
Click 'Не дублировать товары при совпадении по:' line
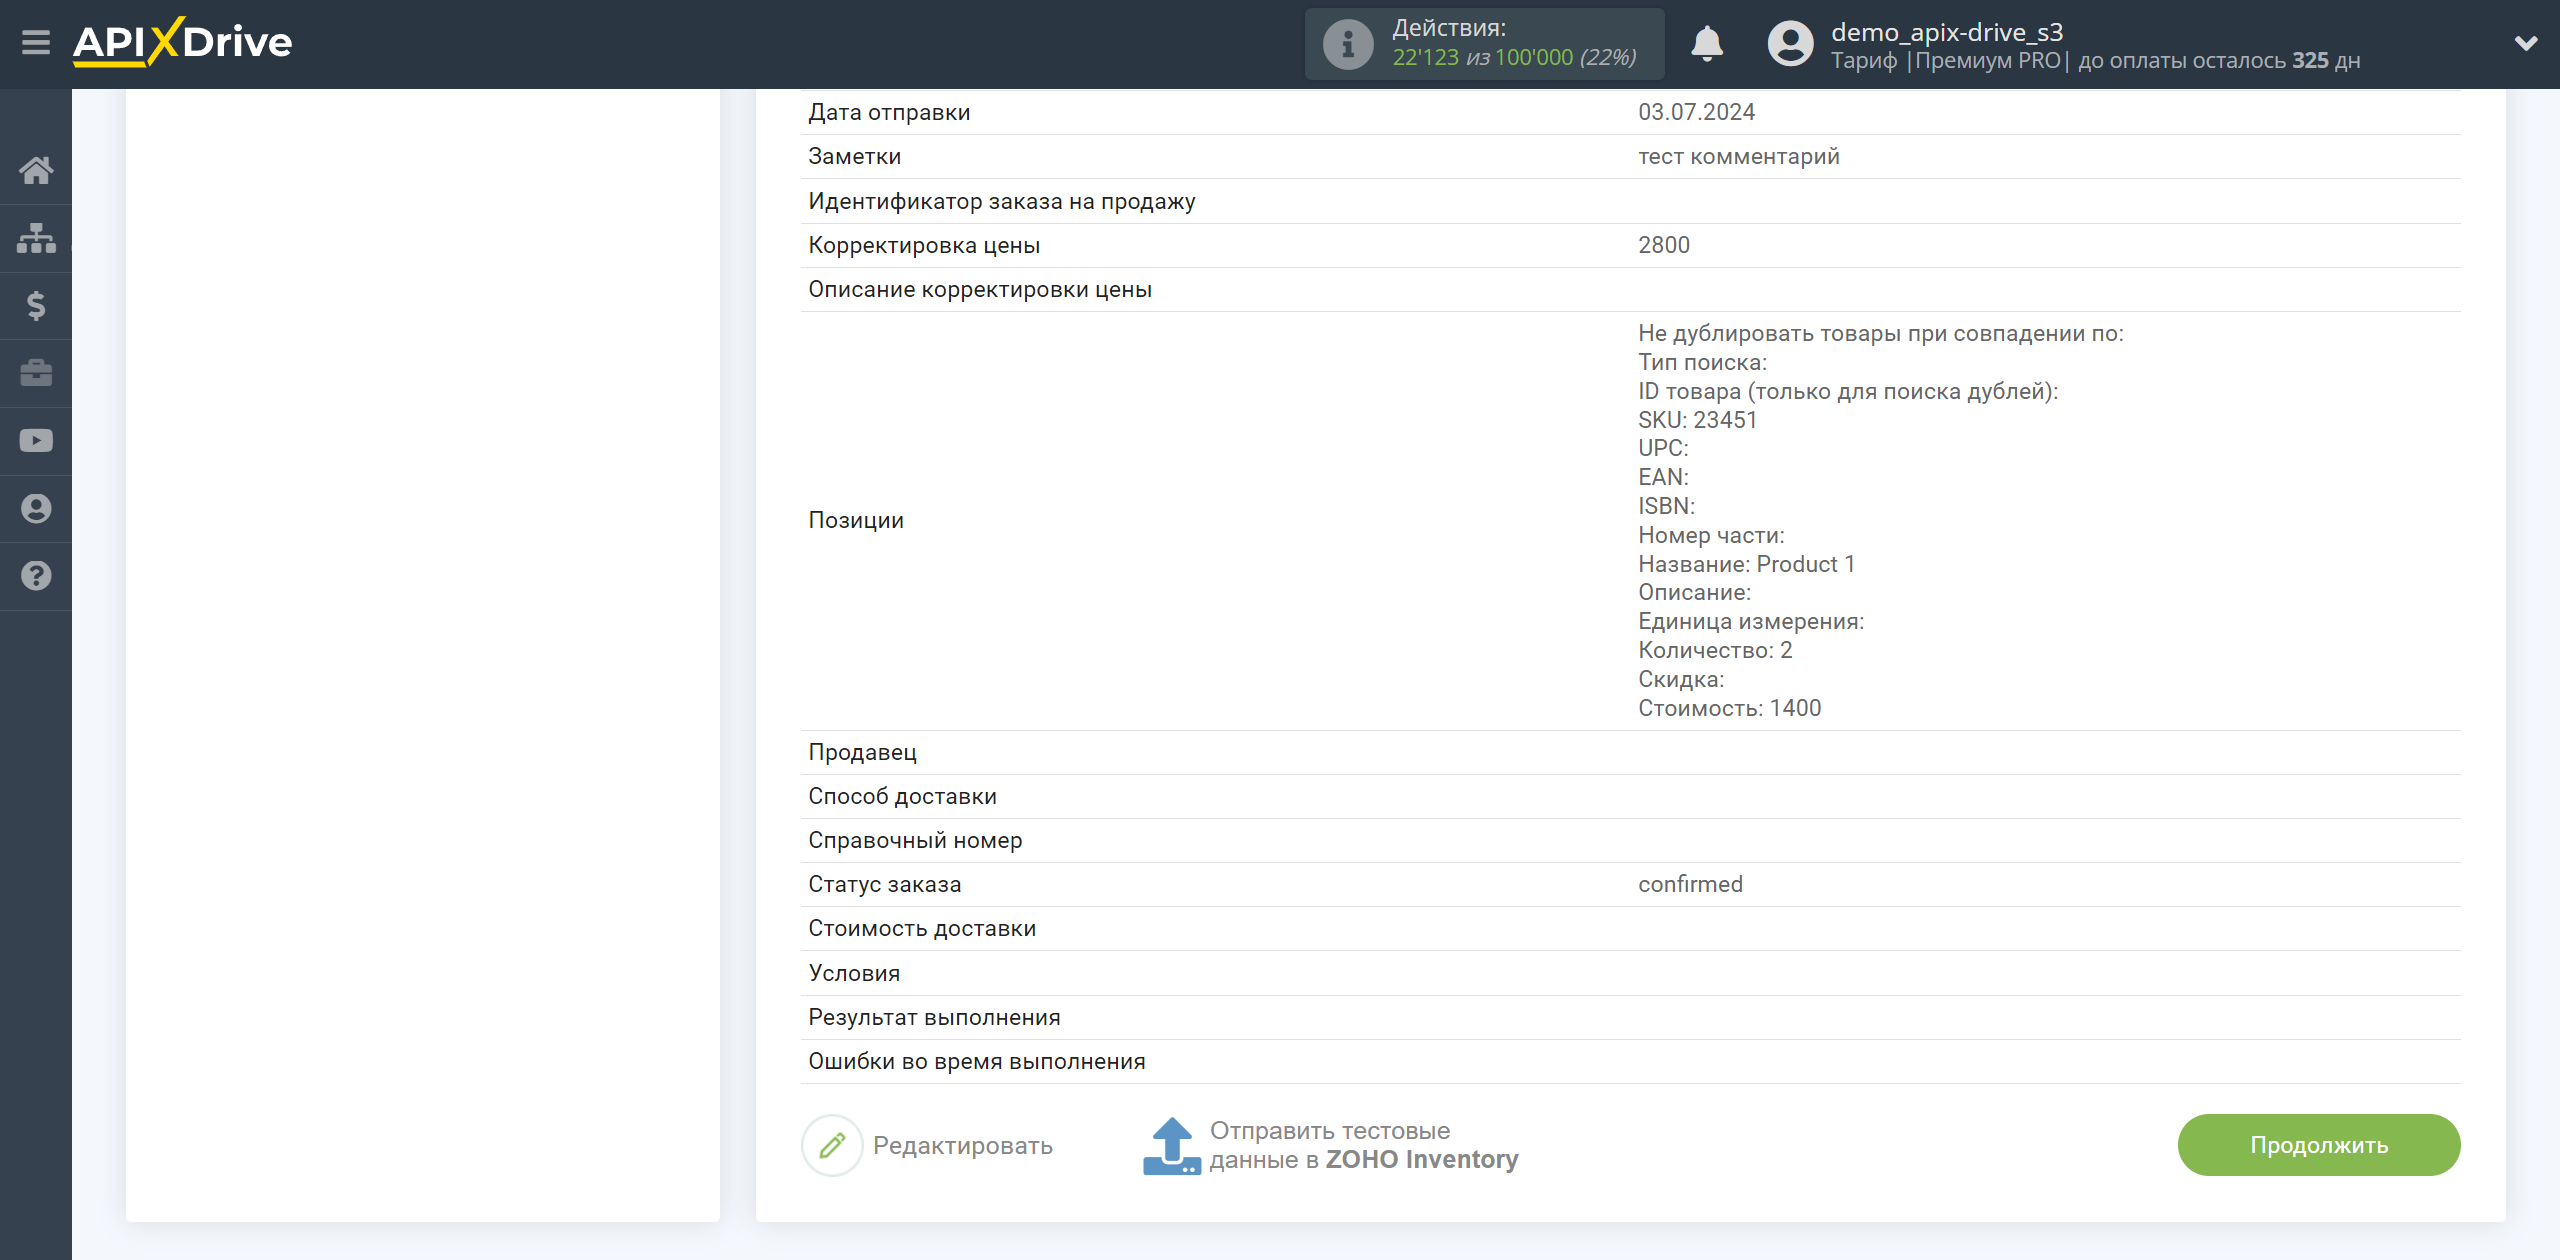tap(1880, 333)
